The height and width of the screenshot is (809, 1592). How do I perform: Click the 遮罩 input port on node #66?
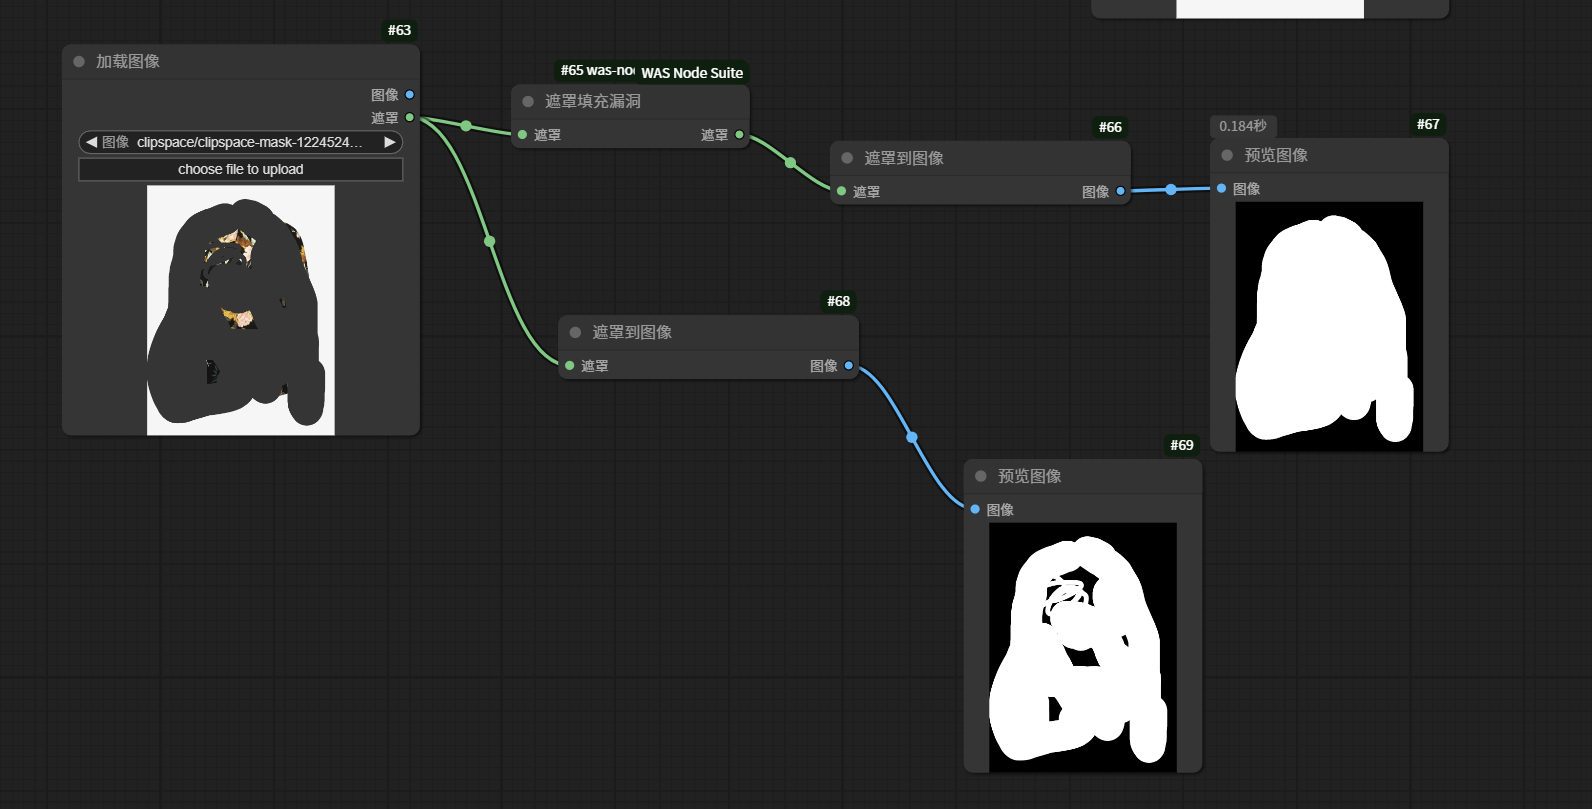[x=841, y=191]
